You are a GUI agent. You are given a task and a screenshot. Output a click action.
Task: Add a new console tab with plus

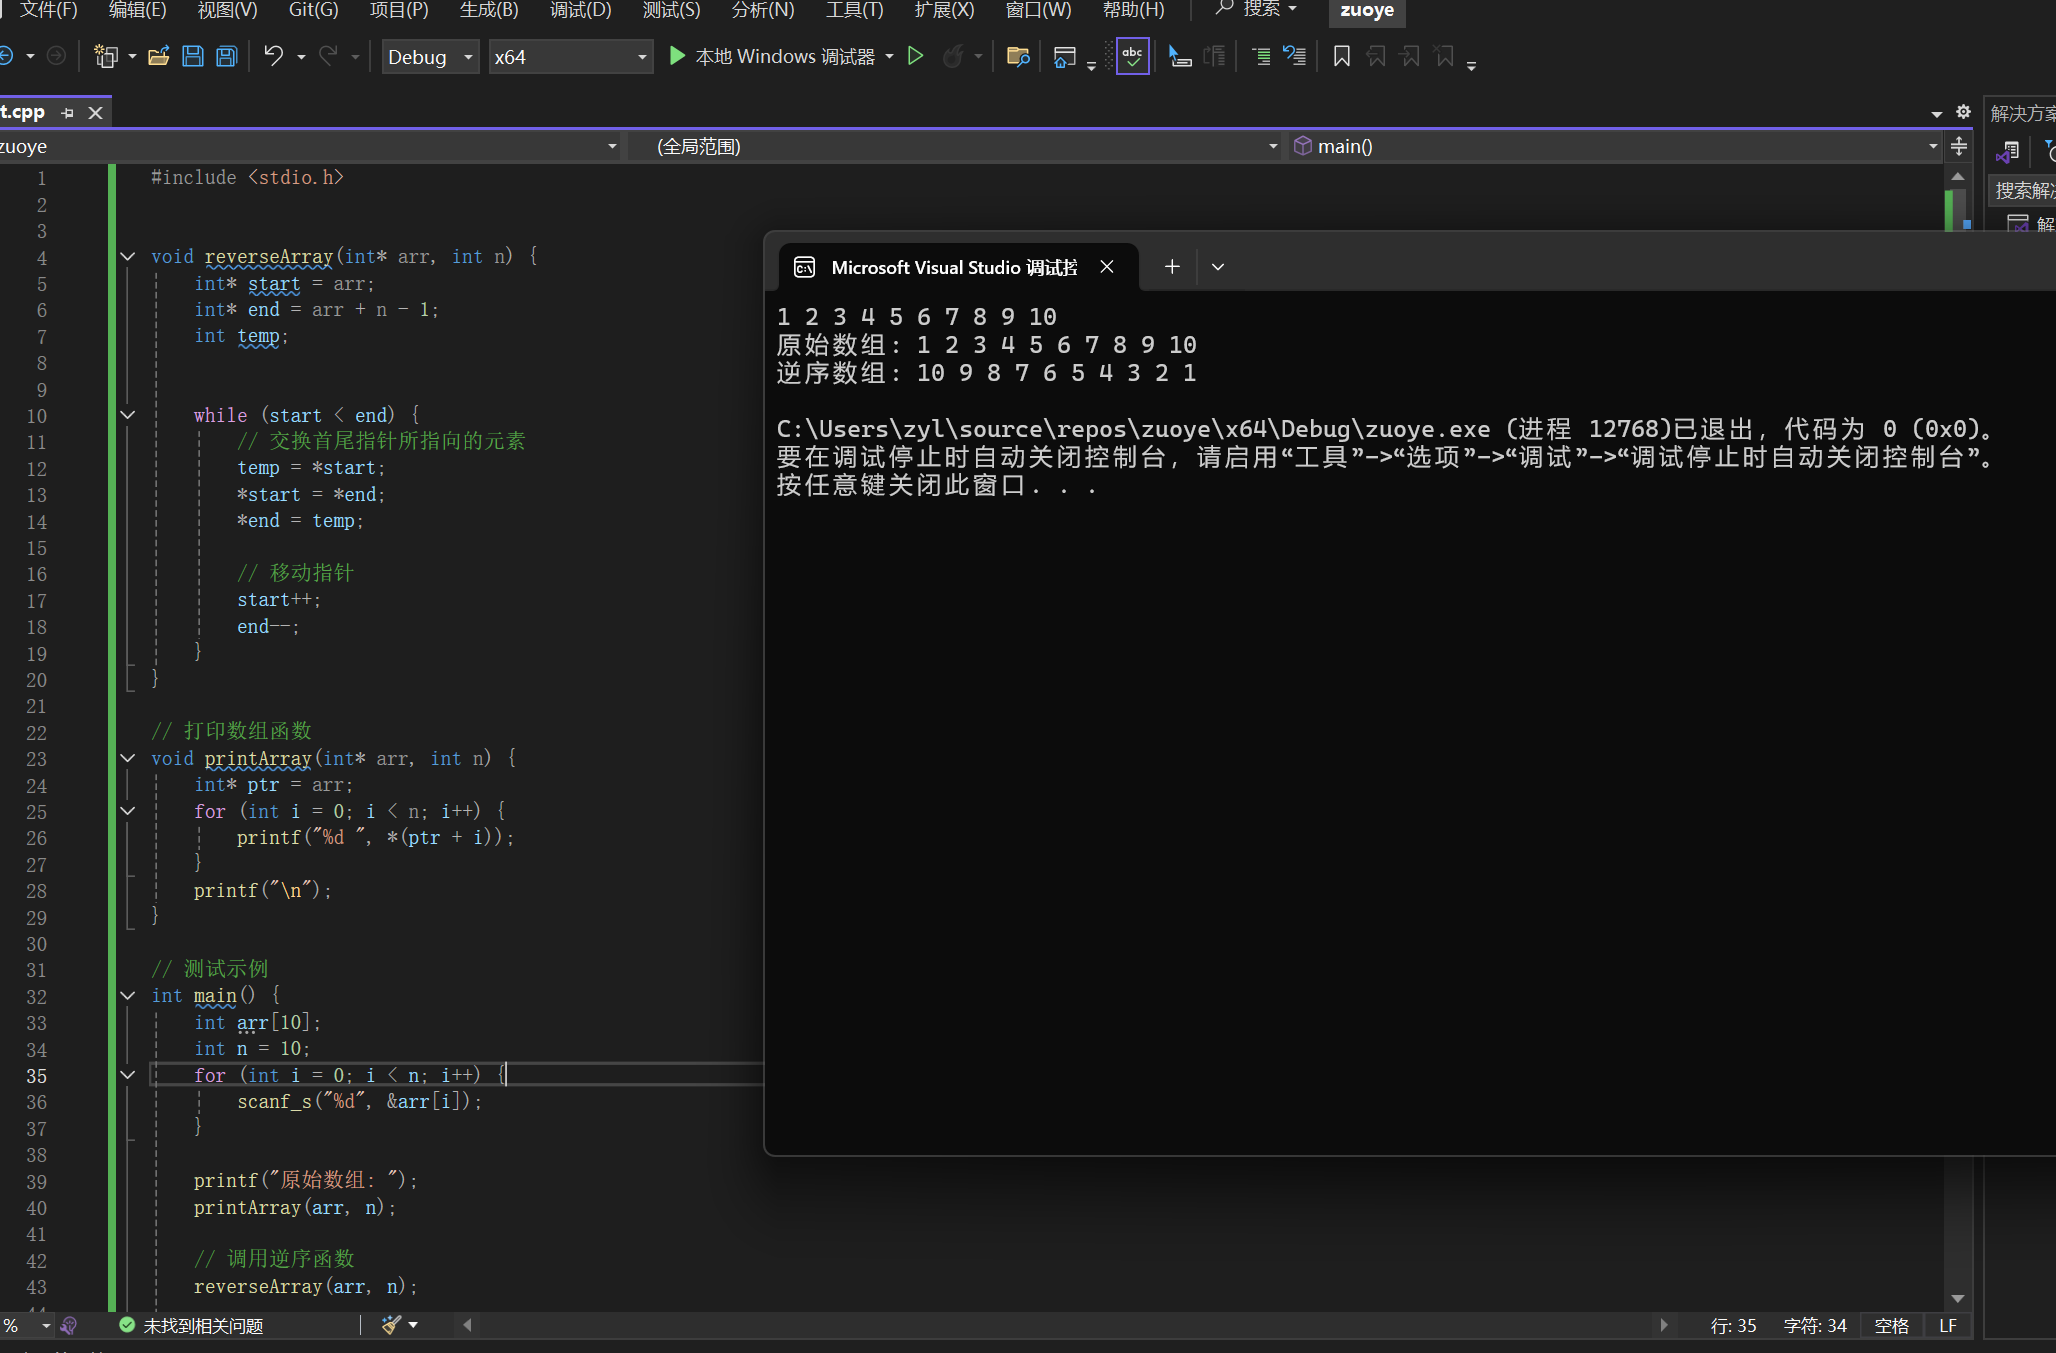(x=1172, y=266)
